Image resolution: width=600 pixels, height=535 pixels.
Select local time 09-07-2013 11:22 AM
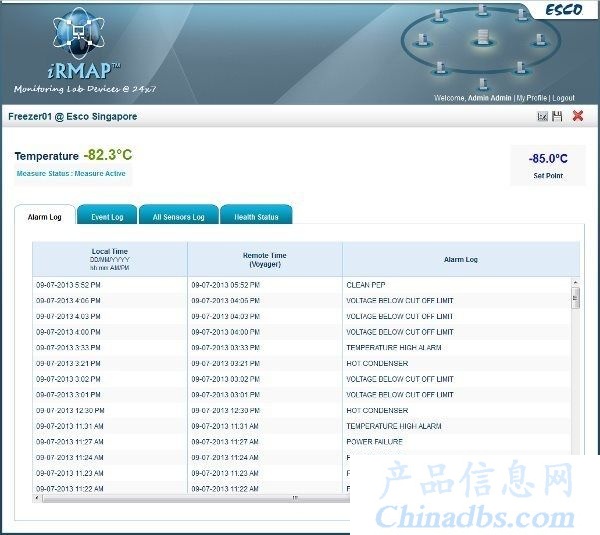pos(70,489)
